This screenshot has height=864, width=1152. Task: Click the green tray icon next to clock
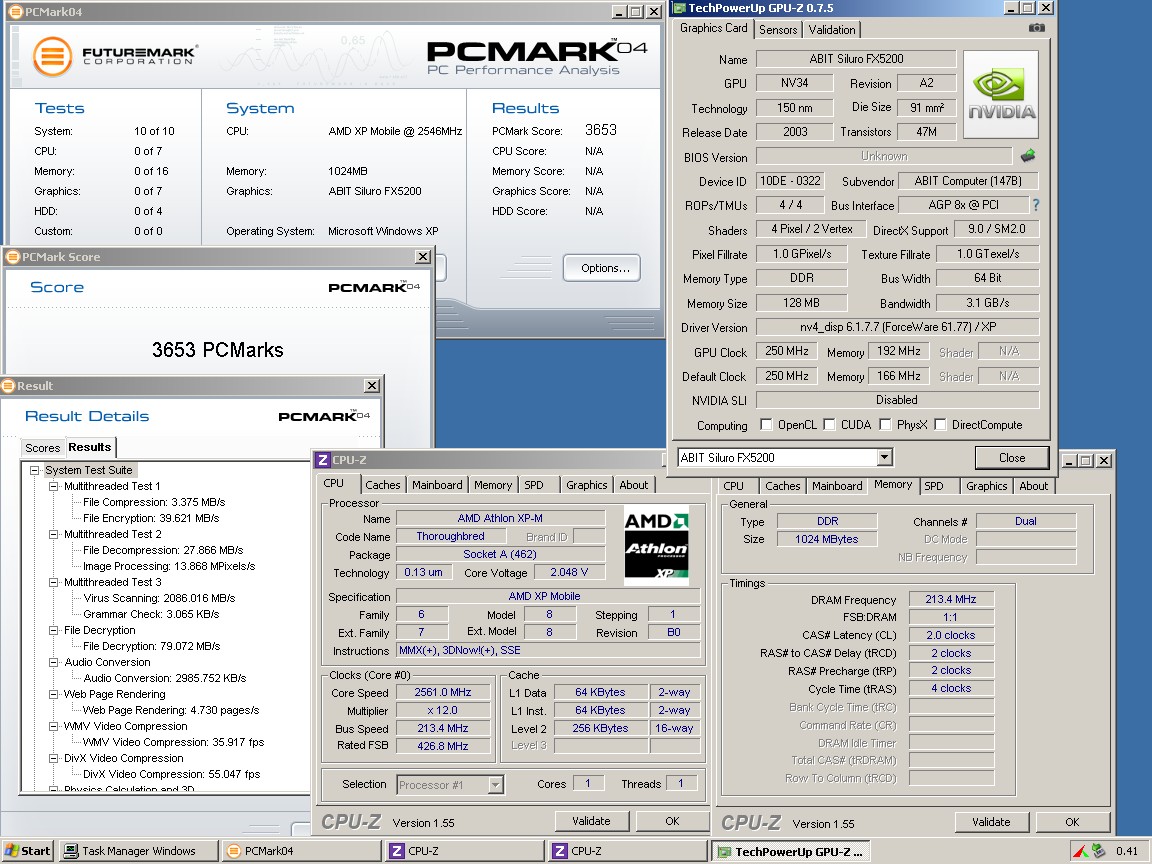tap(1098, 851)
